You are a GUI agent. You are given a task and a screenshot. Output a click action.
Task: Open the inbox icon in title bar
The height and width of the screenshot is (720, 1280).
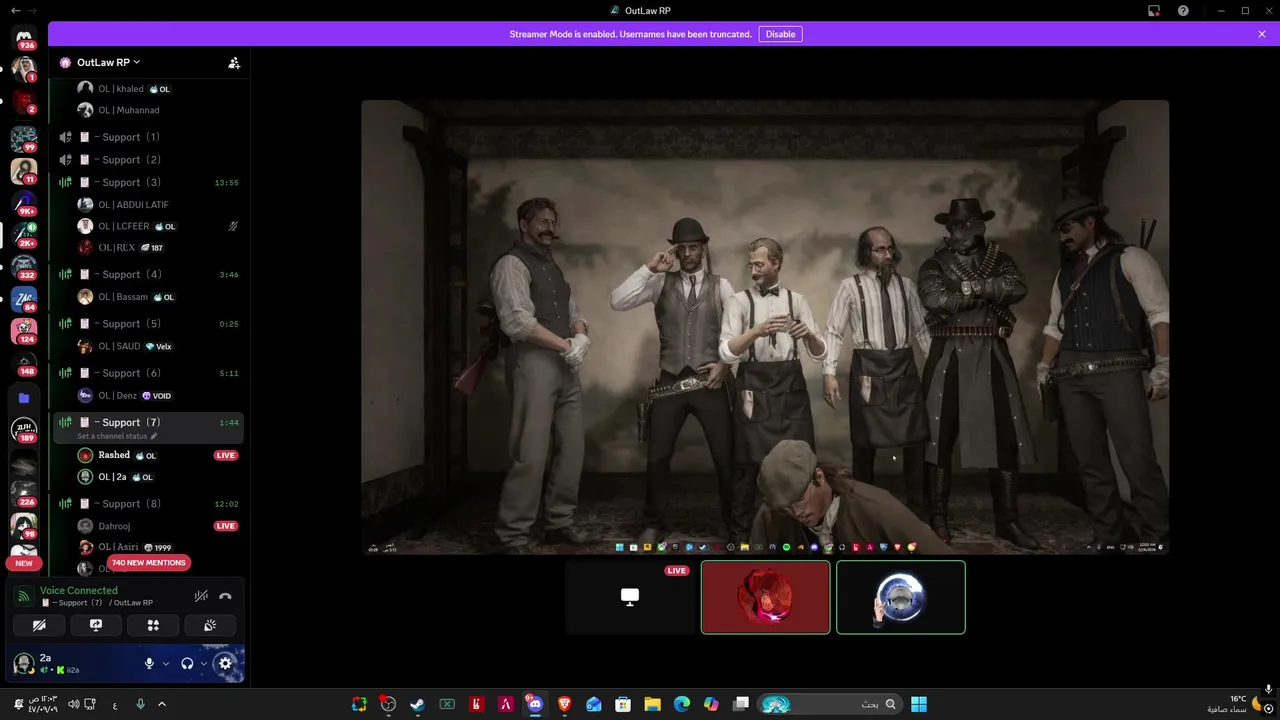point(1154,10)
